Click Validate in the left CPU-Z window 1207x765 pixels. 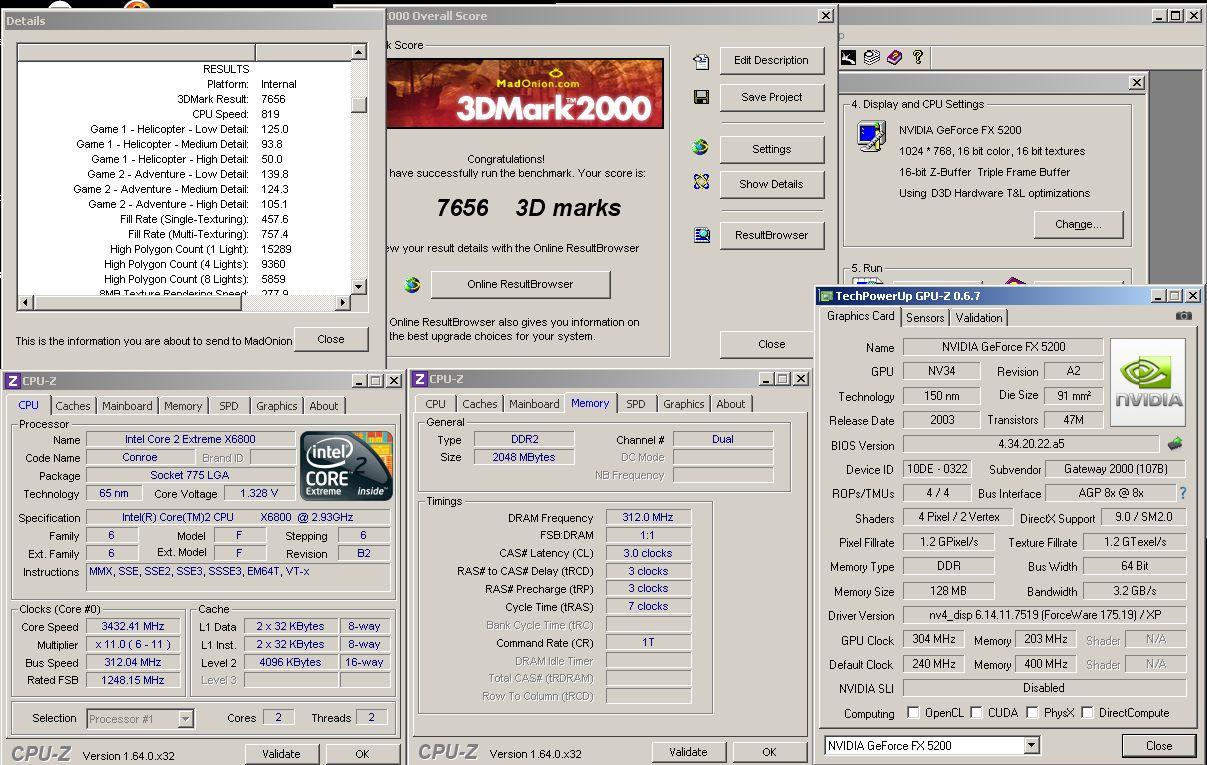pos(281,753)
